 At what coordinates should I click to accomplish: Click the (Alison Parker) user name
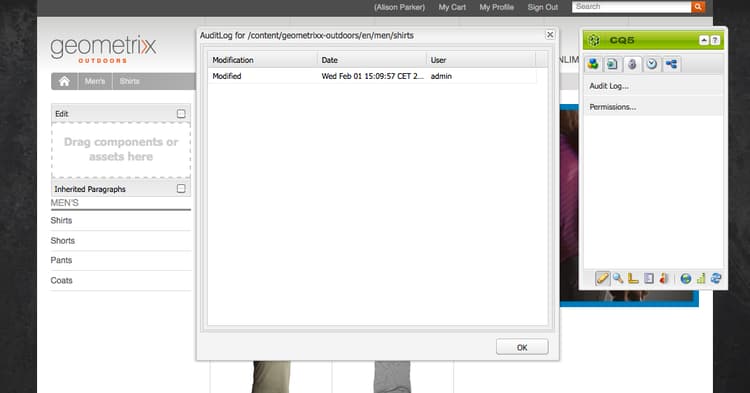[399, 7]
